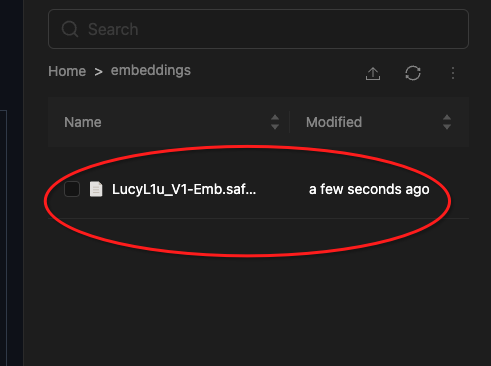Click the magnifier icon in search bar

(70, 29)
